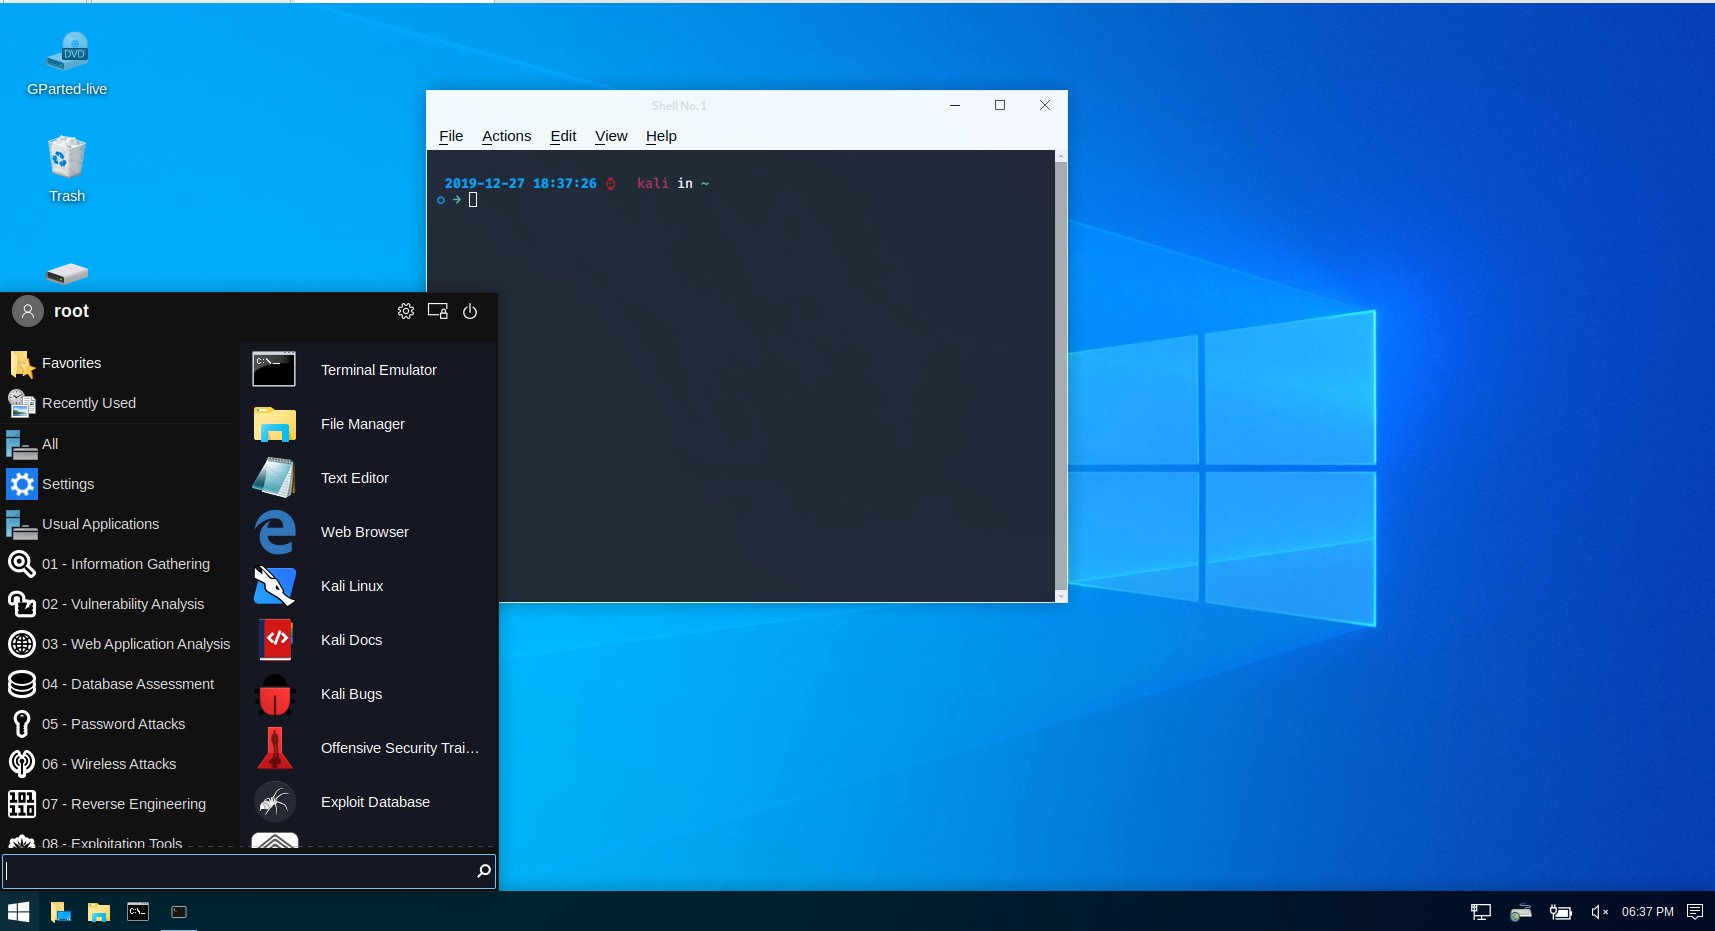Select the GParted-live desktop icon
1715x931 pixels.
(x=67, y=64)
